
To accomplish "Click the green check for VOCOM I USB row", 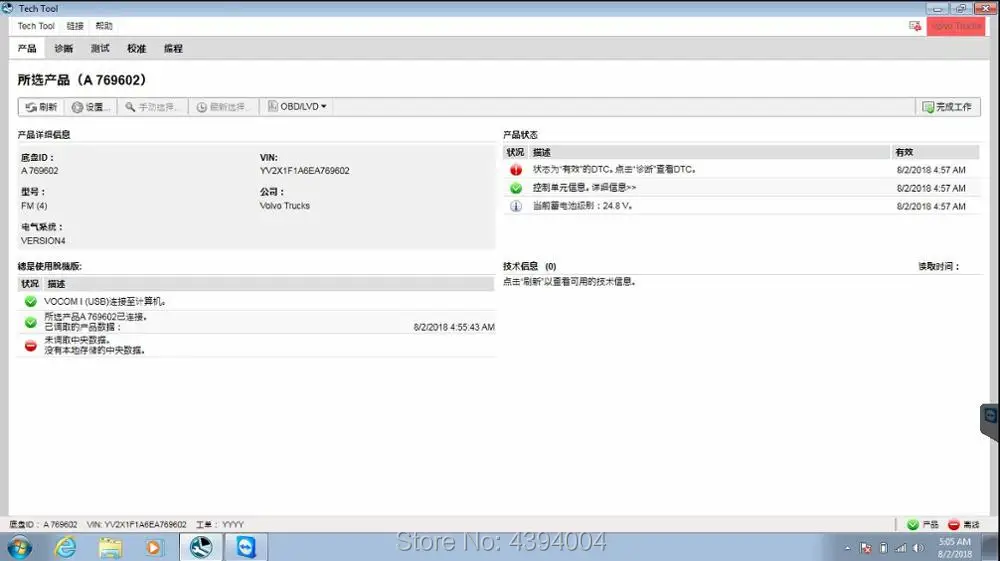I will 31,301.
